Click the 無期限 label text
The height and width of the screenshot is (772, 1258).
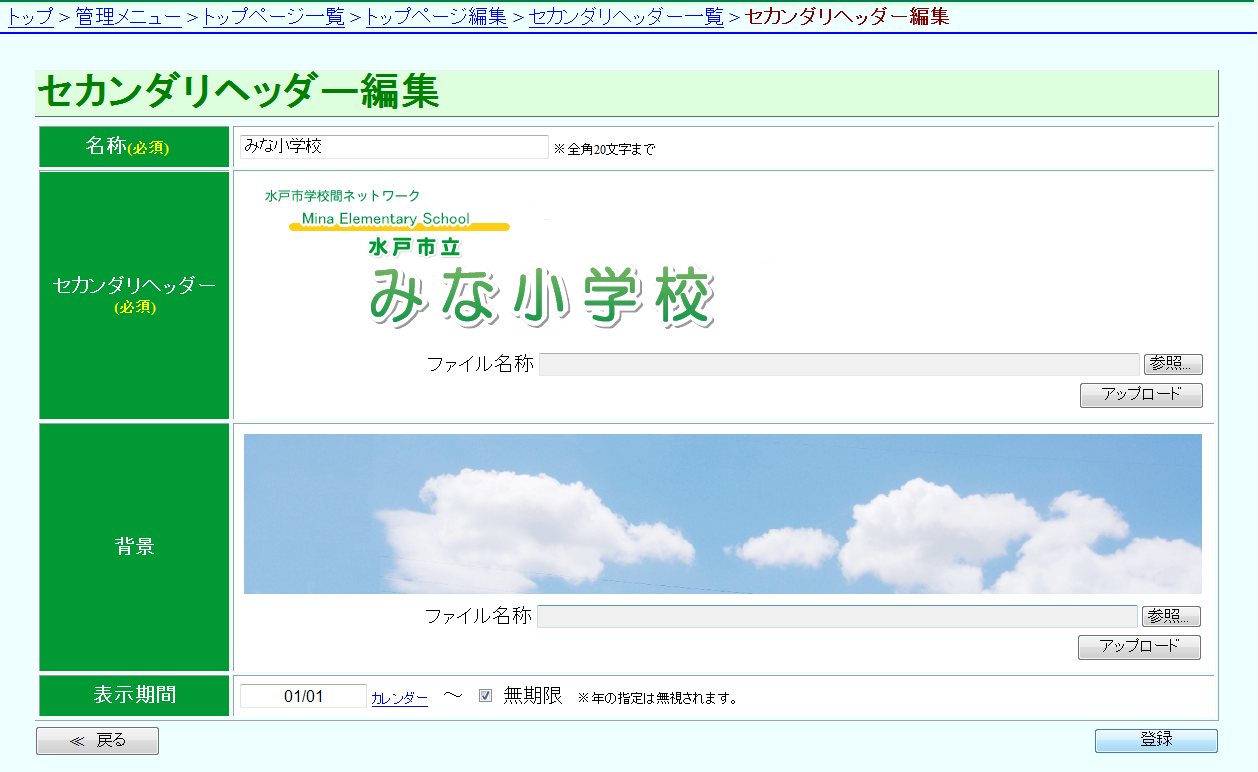tap(533, 695)
